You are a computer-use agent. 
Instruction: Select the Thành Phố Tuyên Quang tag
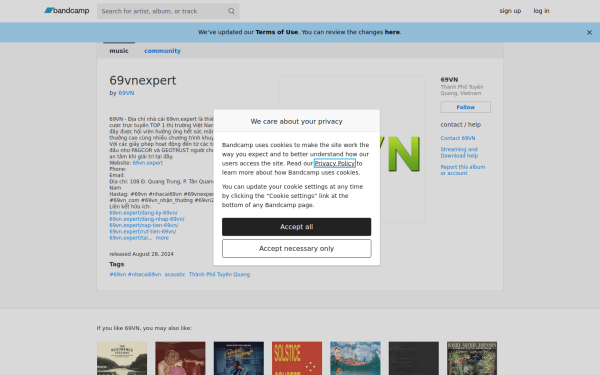pyautogui.click(x=219, y=274)
